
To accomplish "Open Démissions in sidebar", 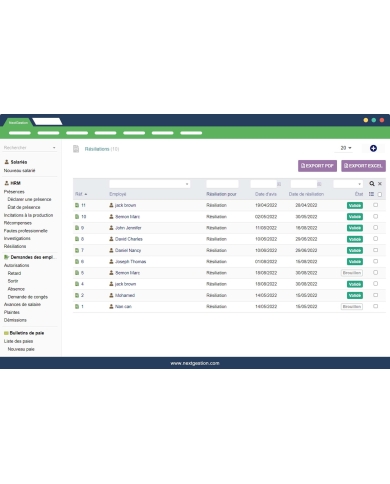I will 15,320.
